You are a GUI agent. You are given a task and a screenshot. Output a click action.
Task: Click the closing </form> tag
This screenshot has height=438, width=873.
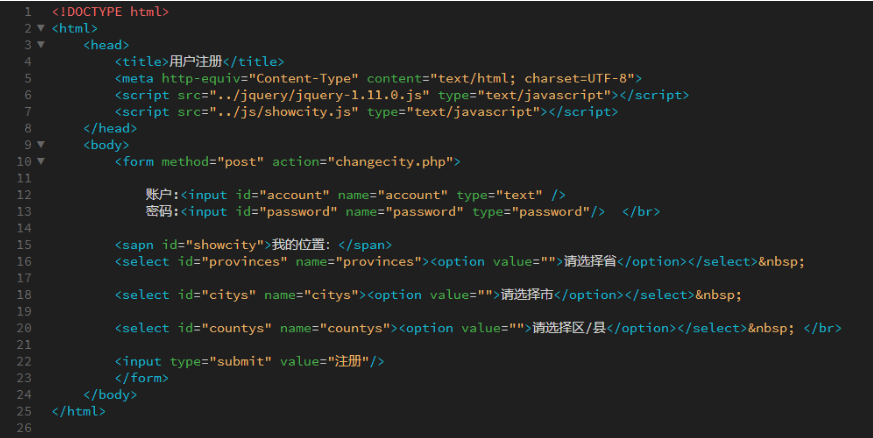(142, 378)
